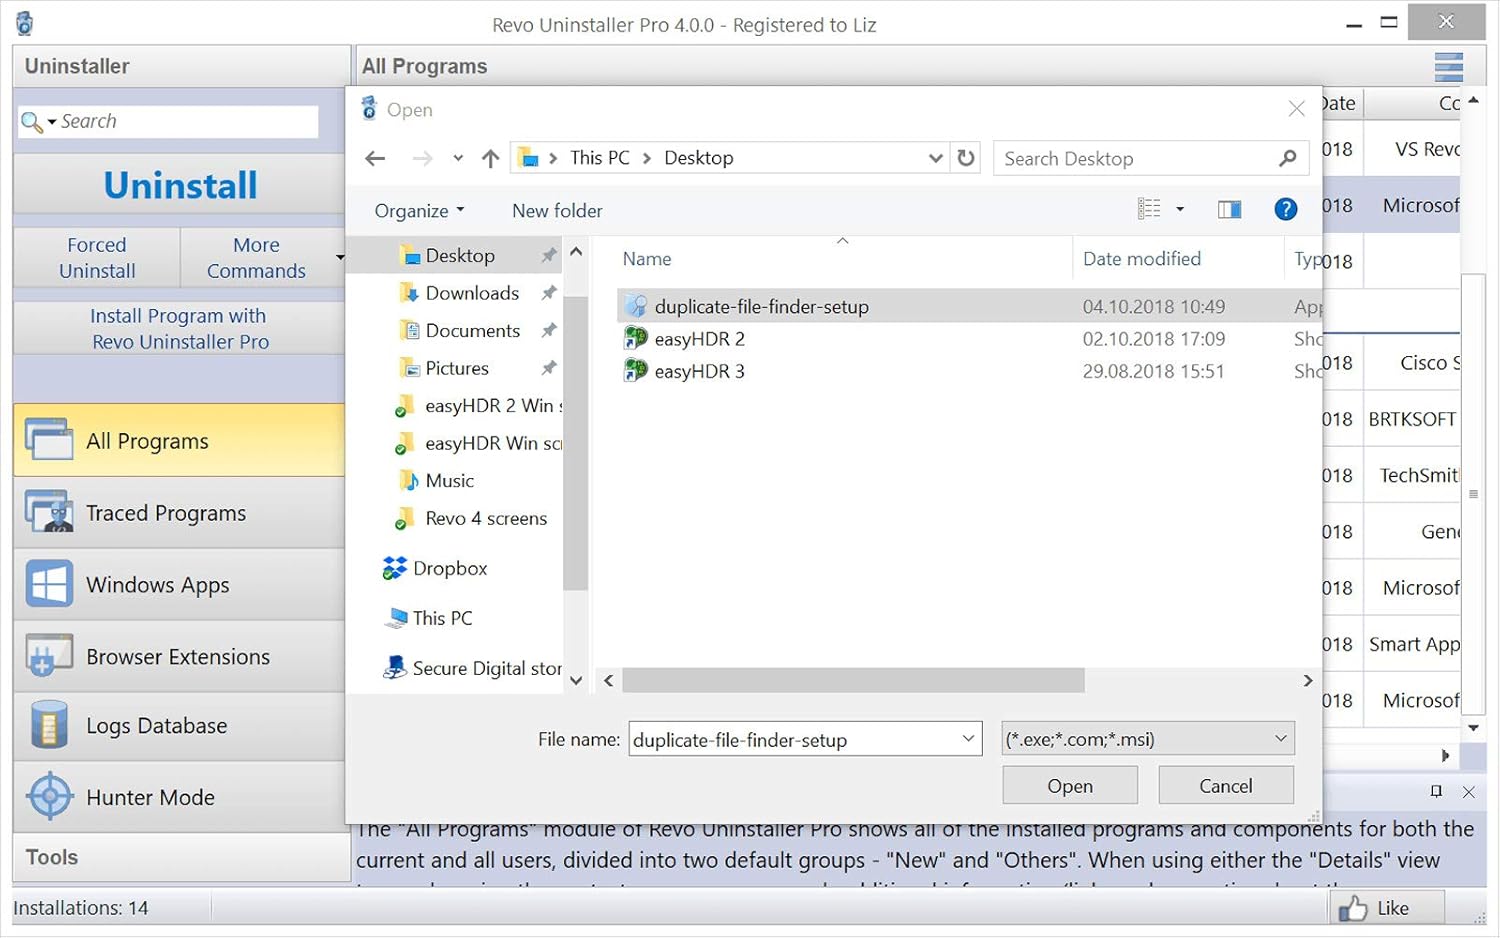
Task: Expand the More Commands dropdown arrow
Action: pos(340,258)
